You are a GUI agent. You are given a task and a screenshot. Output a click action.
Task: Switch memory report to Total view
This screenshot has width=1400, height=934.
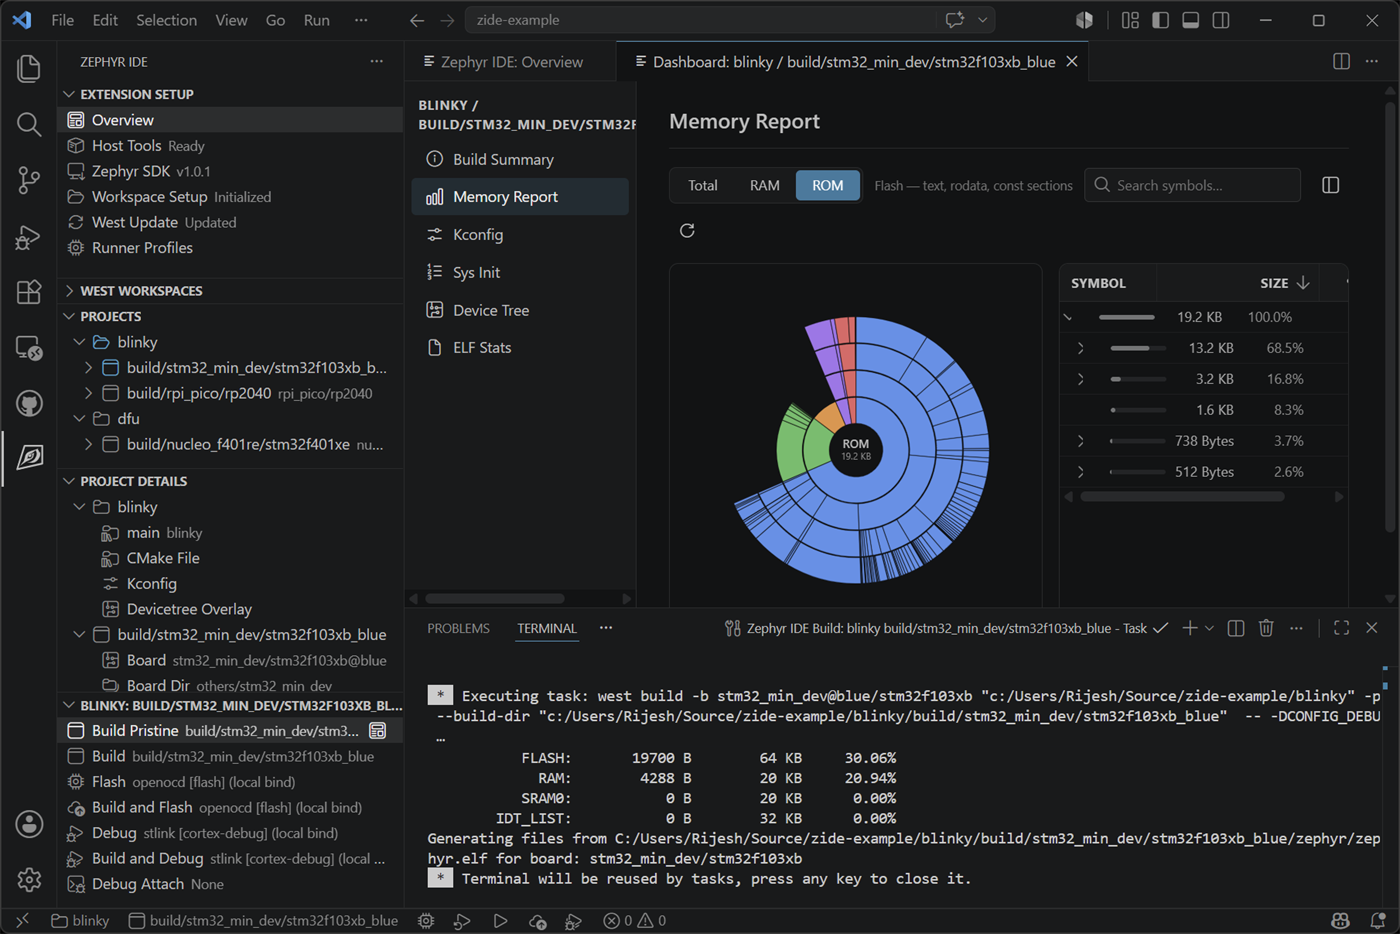[x=702, y=185]
